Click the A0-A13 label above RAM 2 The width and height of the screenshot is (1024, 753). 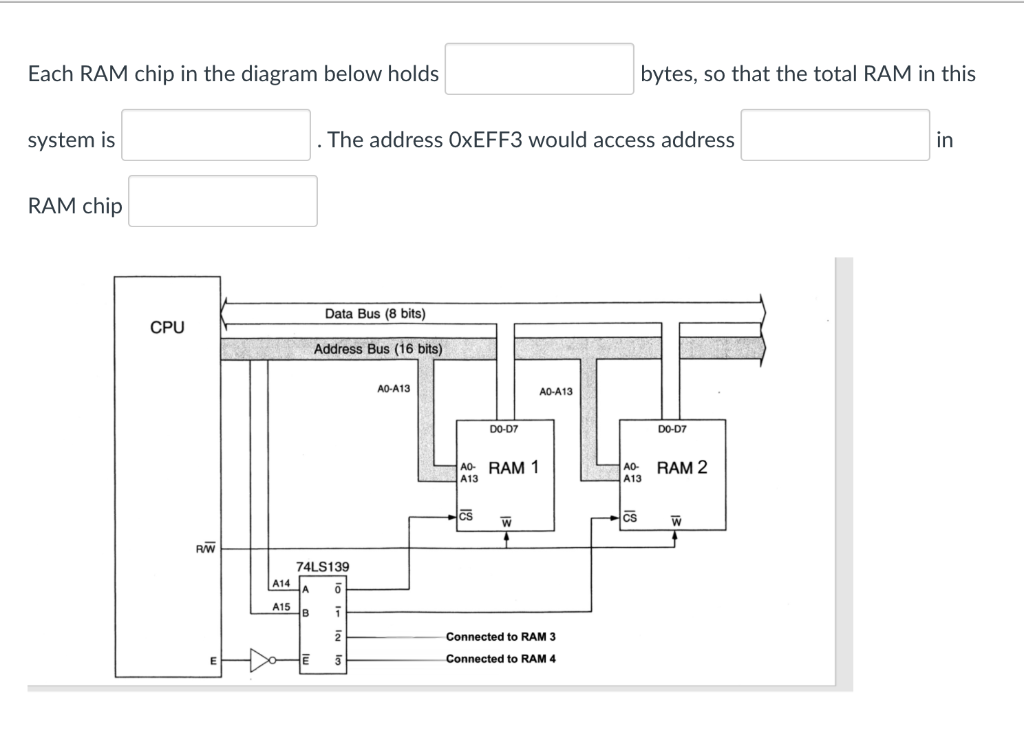click(x=556, y=392)
